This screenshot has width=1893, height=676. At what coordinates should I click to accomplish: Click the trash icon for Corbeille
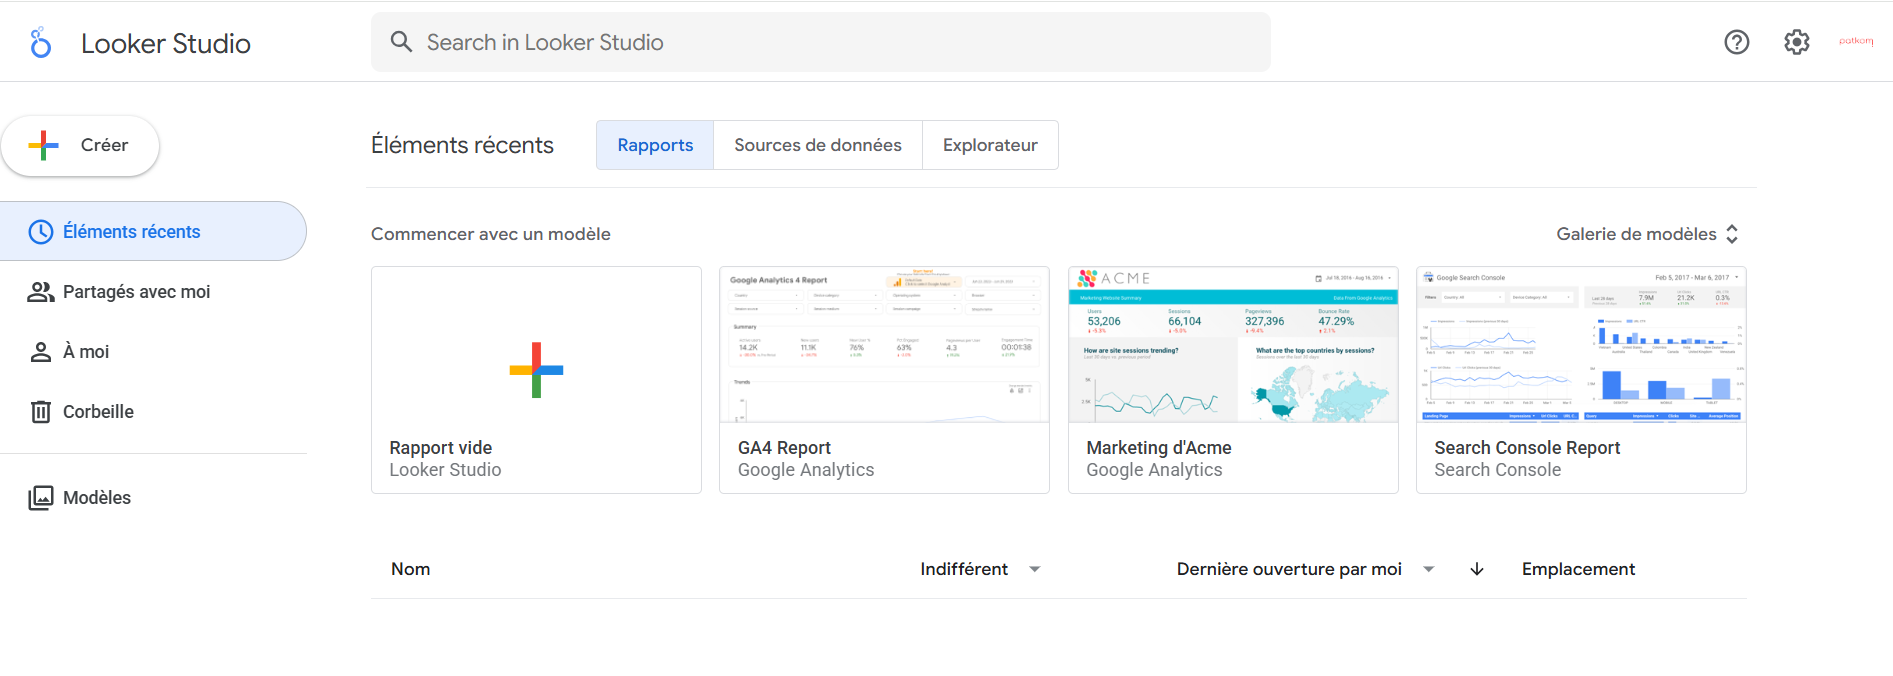(41, 412)
